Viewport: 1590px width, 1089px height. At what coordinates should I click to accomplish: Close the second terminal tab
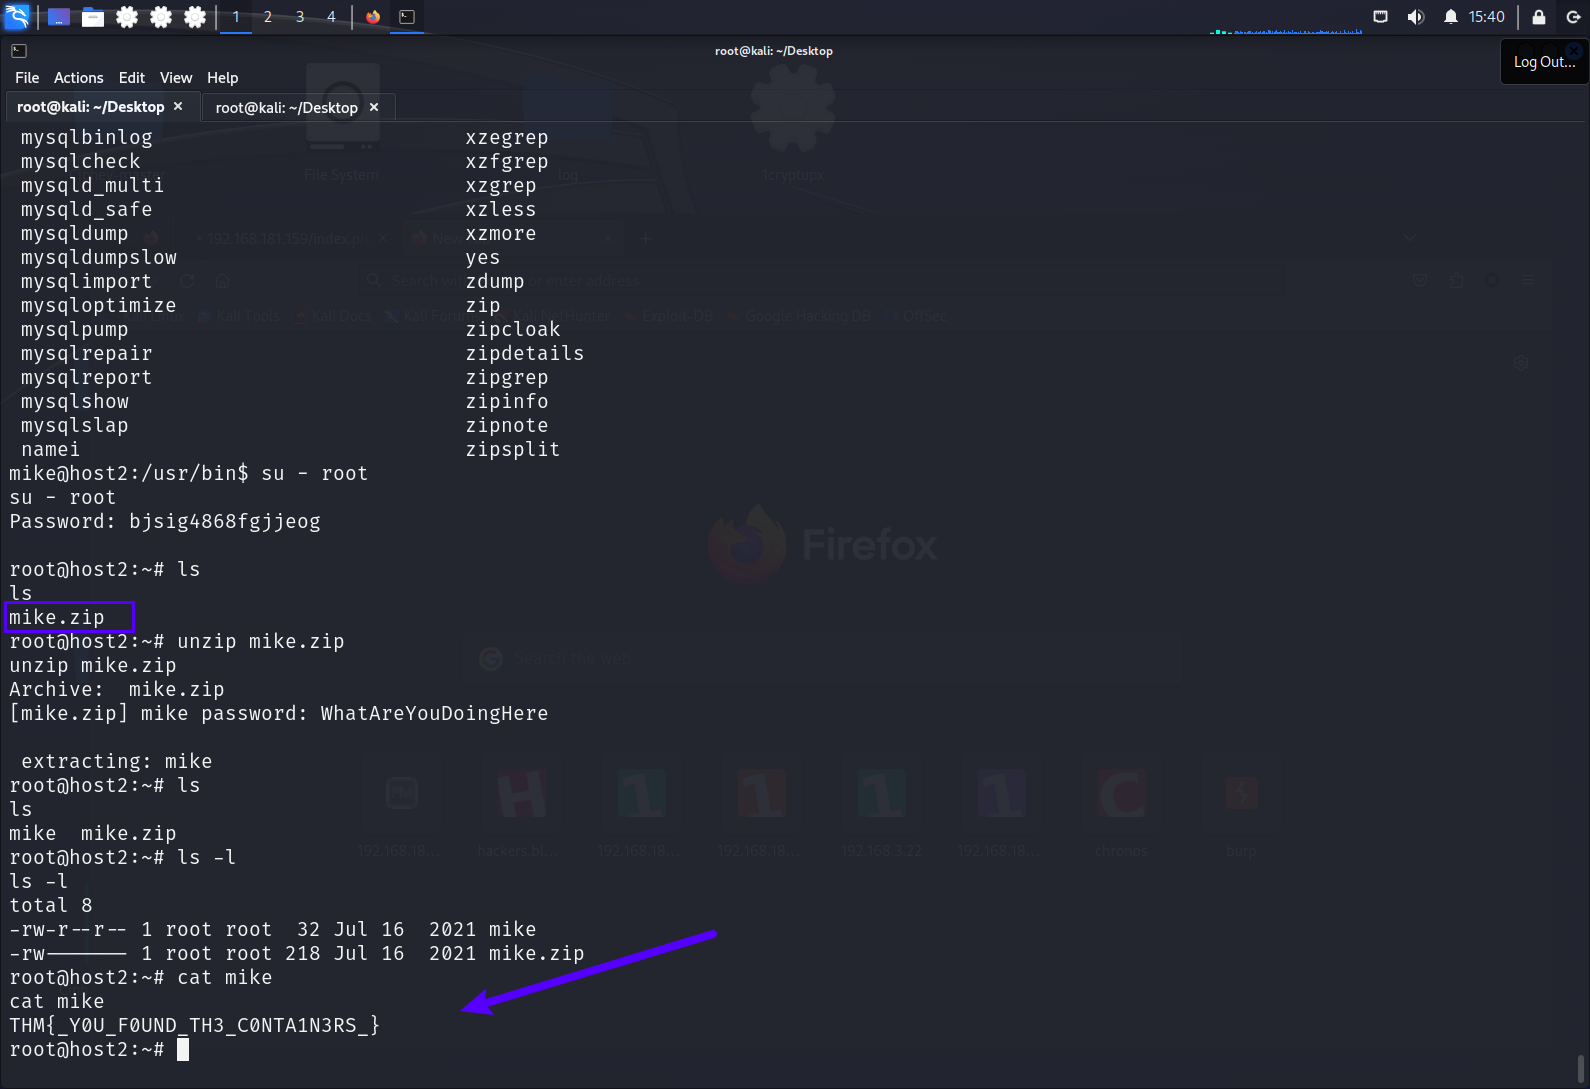[374, 107]
